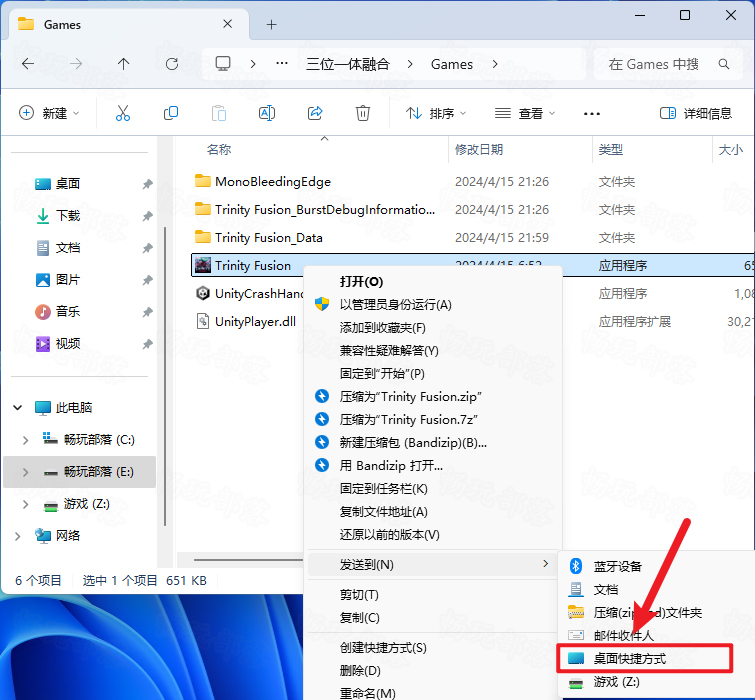This screenshot has height=700, width=755.
Task: Expand the E: drive node
Action: [26, 472]
